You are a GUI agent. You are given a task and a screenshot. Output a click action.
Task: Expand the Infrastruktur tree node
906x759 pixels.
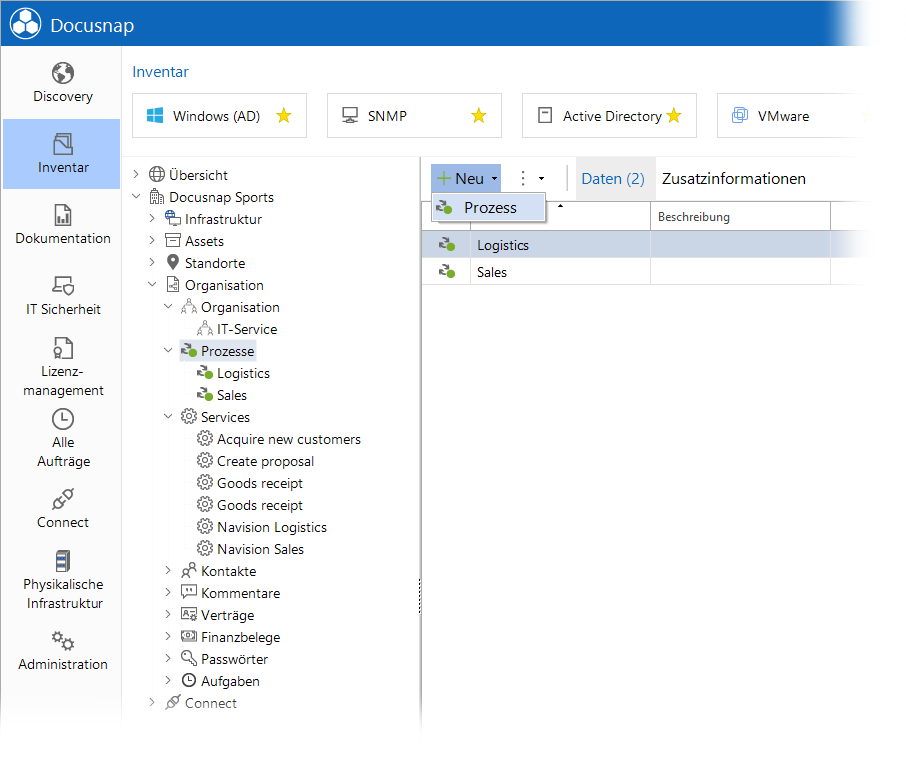[x=152, y=218]
